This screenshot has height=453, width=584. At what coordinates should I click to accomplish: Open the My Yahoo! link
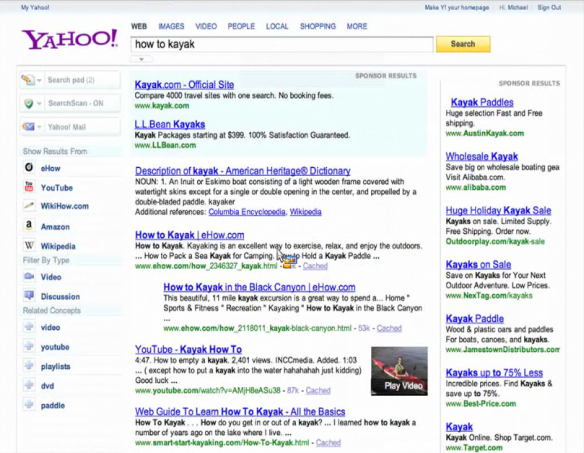35,7
